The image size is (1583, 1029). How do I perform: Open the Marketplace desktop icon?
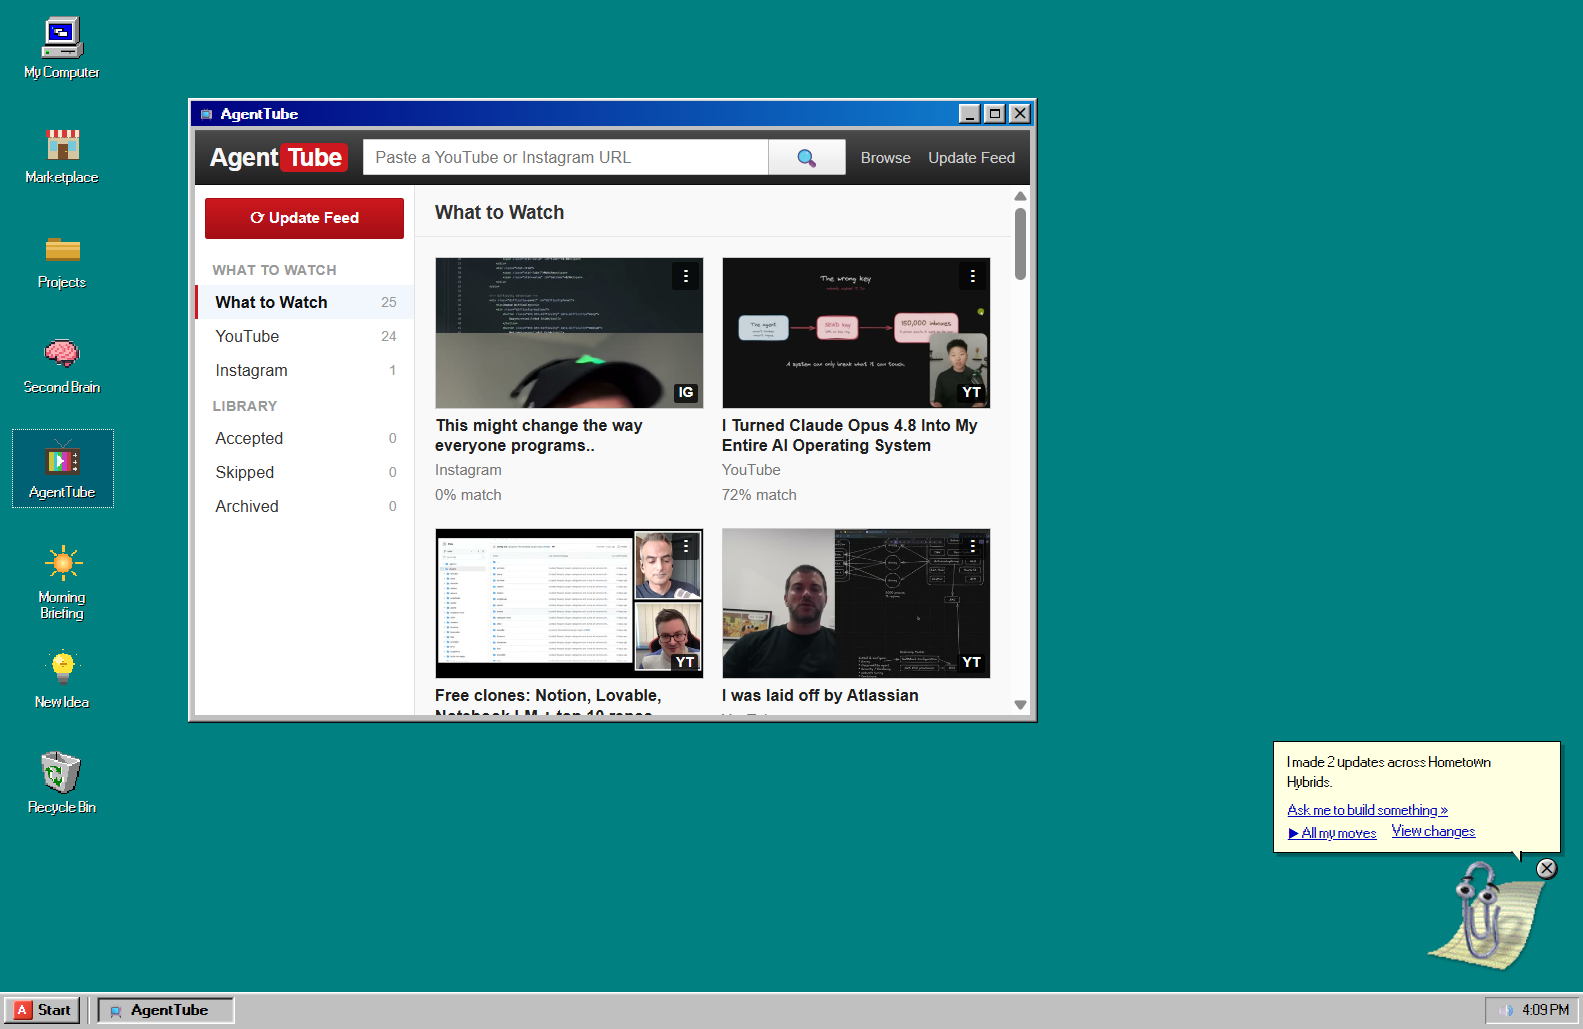pyautogui.click(x=62, y=155)
